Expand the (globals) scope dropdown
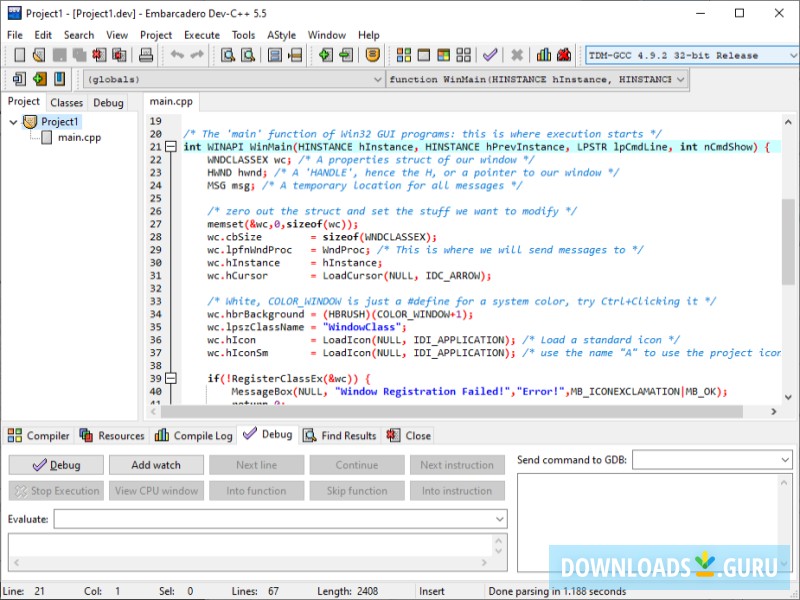This screenshot has height=600, width=800. click(377, 79)
